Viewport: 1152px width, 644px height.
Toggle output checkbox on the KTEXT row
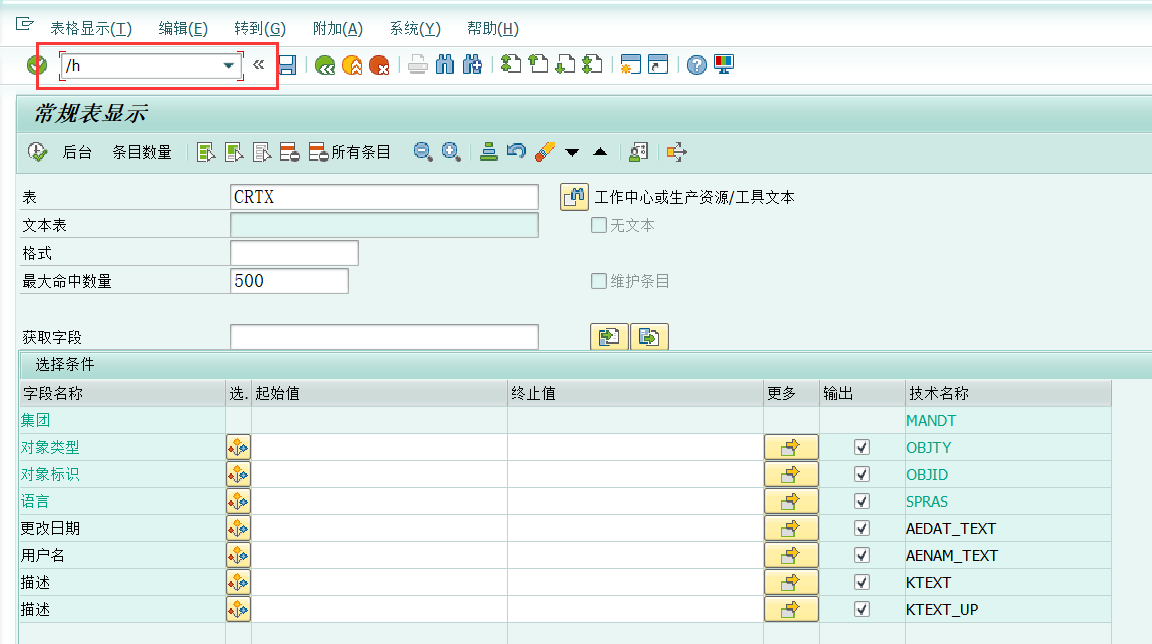coord(862,582)
